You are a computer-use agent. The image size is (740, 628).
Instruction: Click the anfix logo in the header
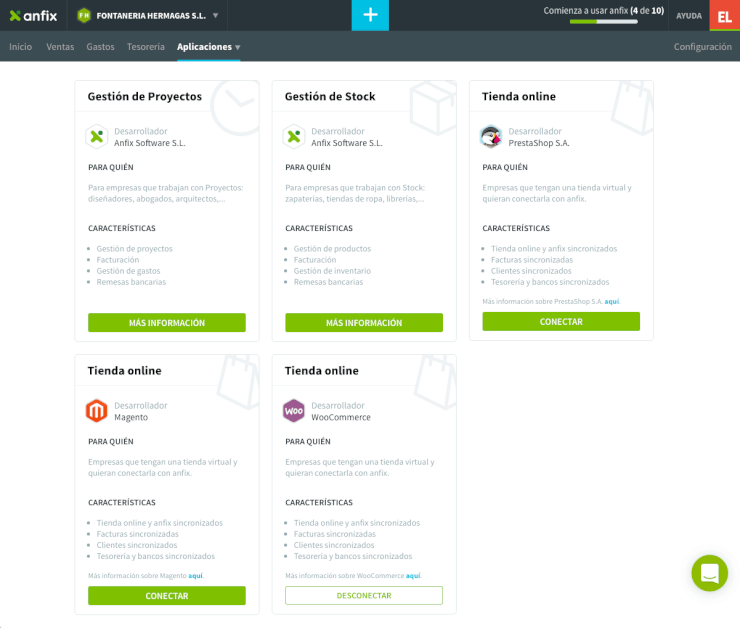pyautogui.click(x=33, y=15)
